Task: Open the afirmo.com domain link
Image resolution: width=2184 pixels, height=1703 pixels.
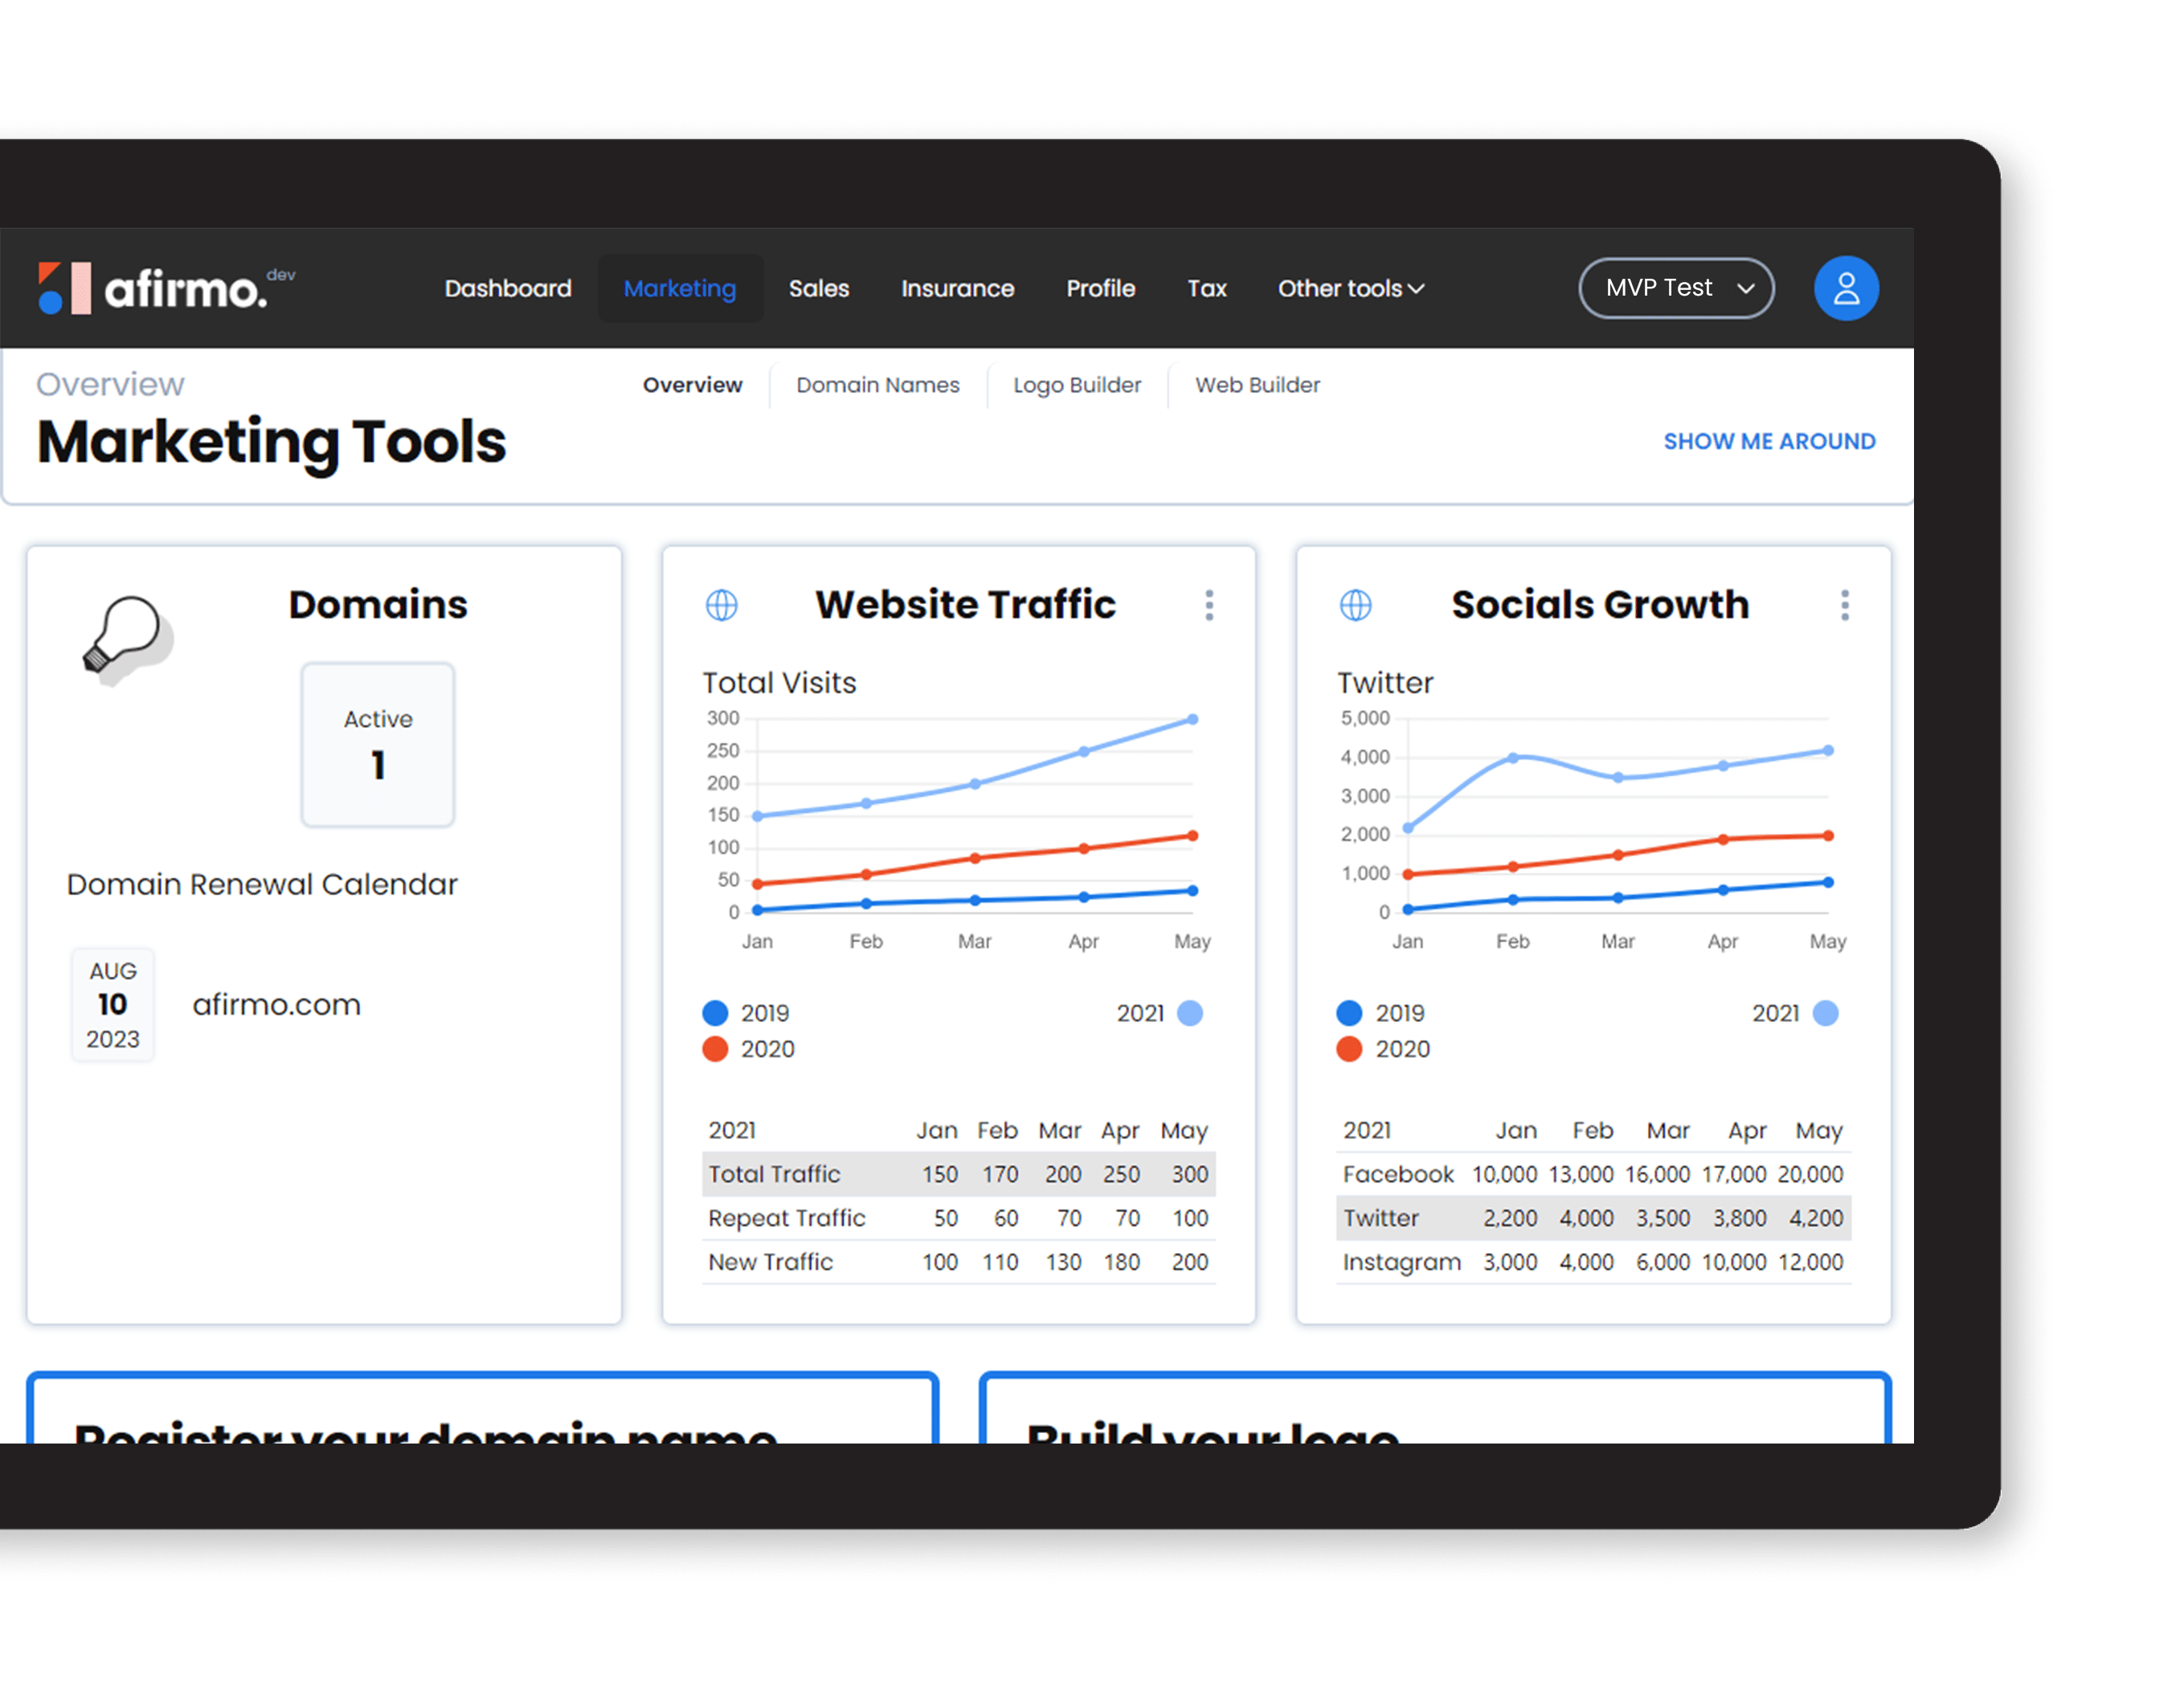Action: pyautogui.click(x=276, y=1004)
